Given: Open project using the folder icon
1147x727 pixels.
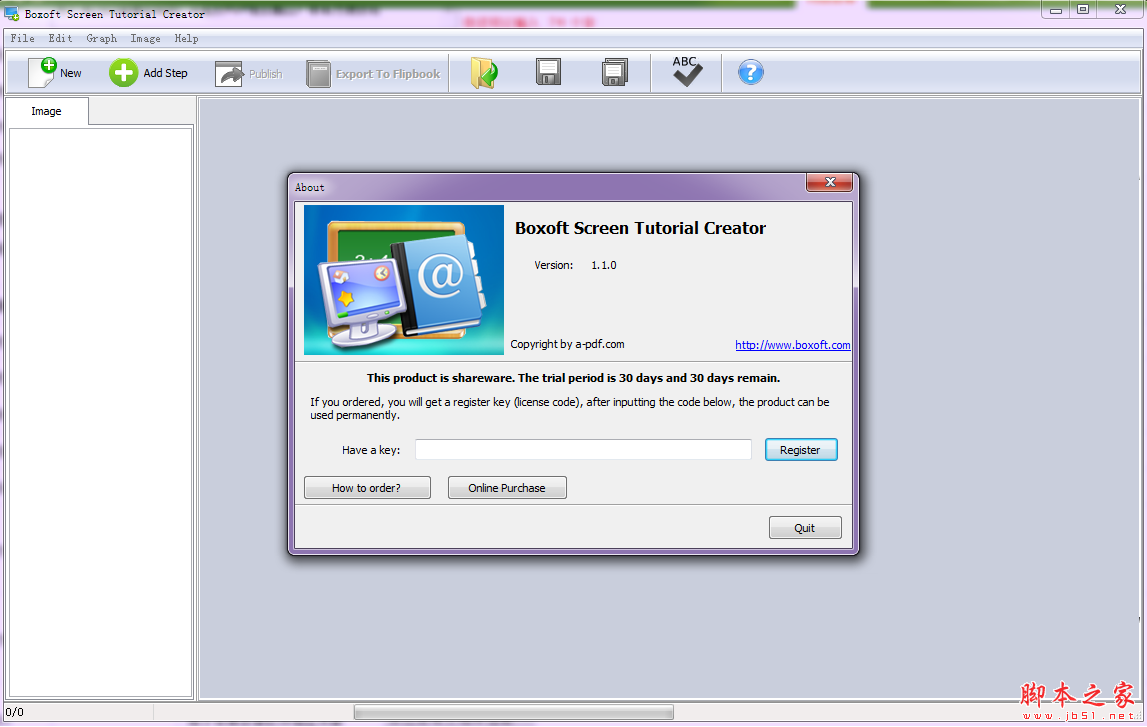Looking at the screenshot, I should click(484, 73).
